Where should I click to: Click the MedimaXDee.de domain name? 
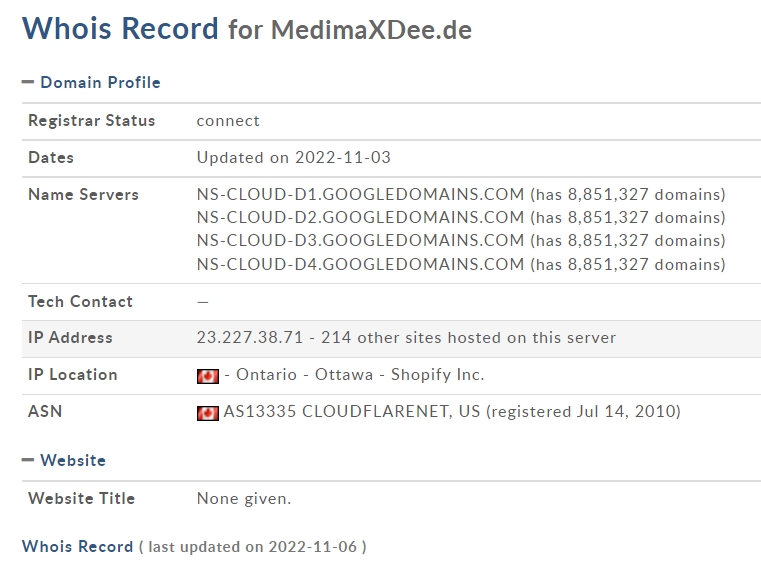[371, 30]
